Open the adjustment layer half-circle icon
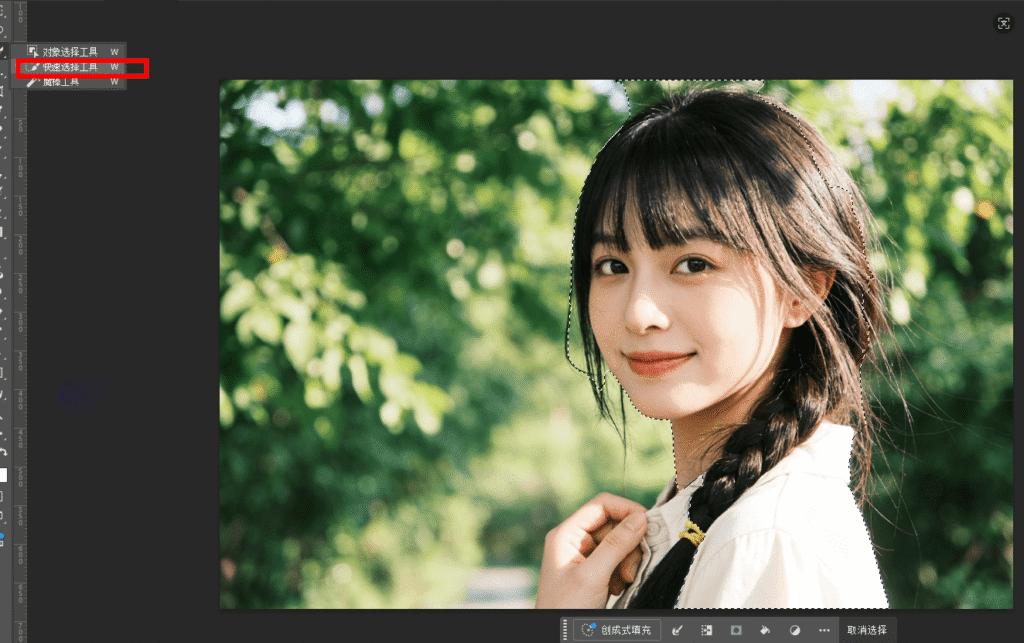 click(x=795, y=630)
